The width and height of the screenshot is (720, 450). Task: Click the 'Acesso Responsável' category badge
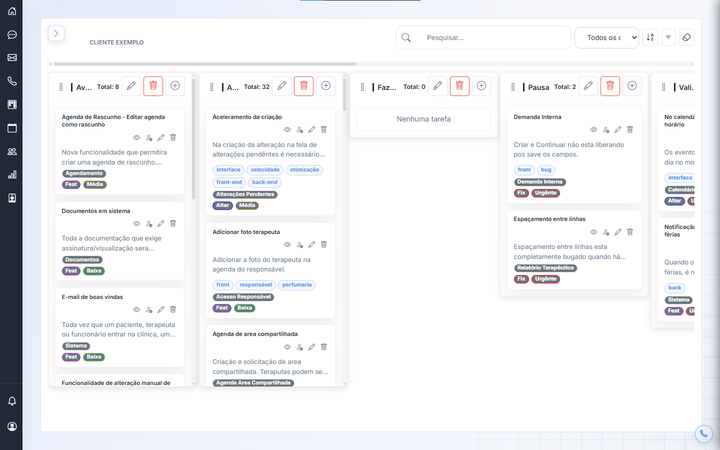(243, 297)
